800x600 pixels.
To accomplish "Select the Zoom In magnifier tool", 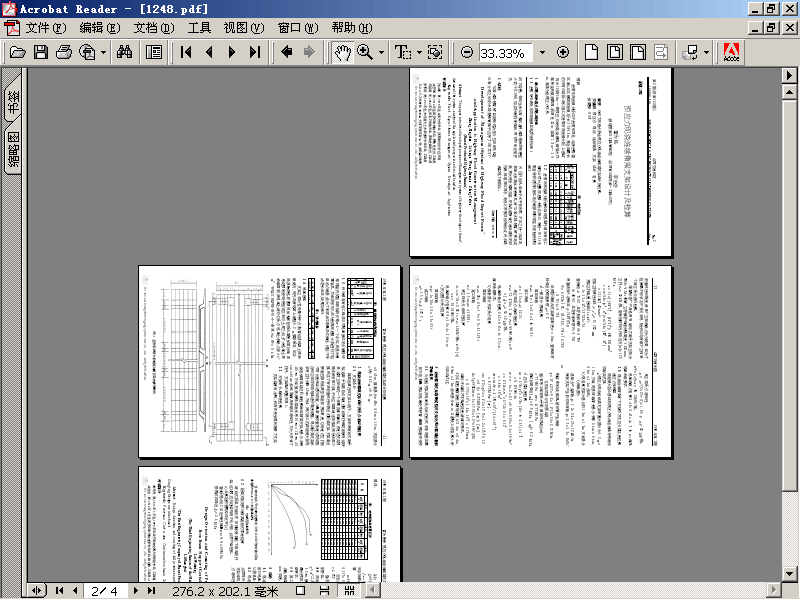I will pos(364,52).
